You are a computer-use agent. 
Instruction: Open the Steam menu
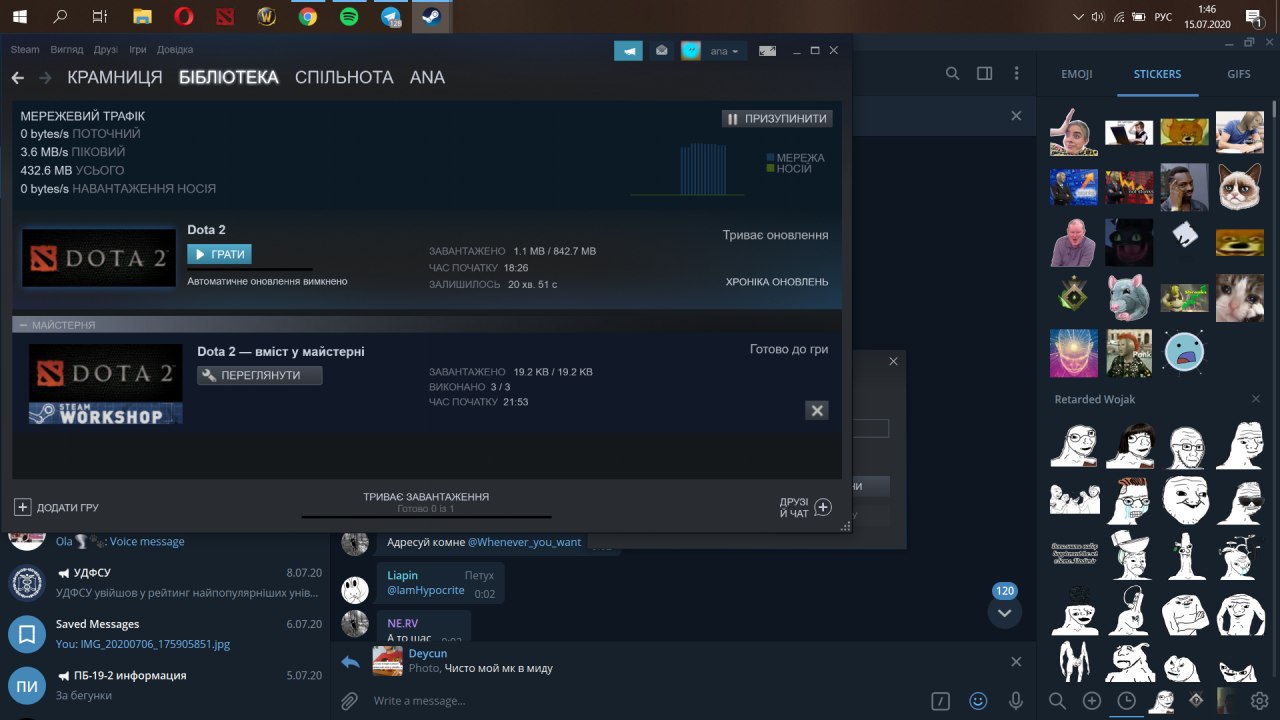pos(25,50)
